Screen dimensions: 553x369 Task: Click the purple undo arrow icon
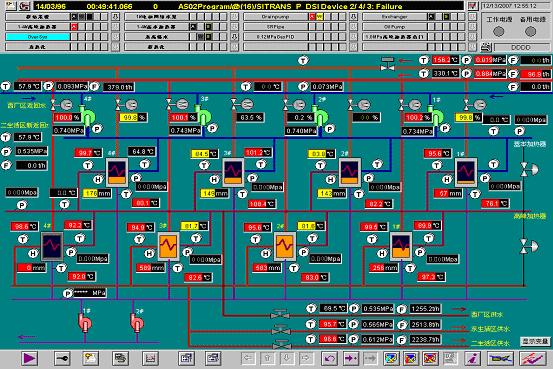(x=329, y=359)
